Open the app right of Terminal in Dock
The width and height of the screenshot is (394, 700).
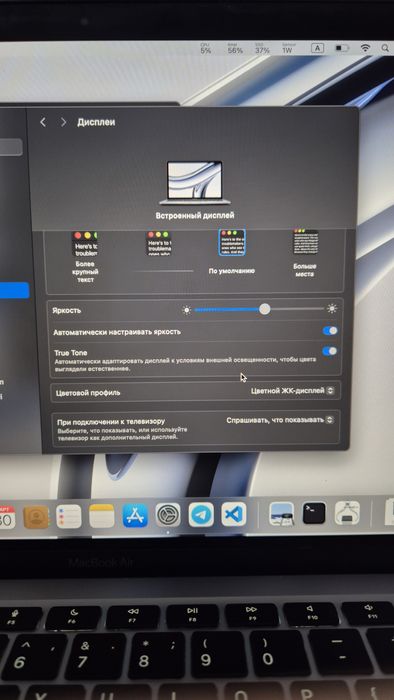click(347, 512)
